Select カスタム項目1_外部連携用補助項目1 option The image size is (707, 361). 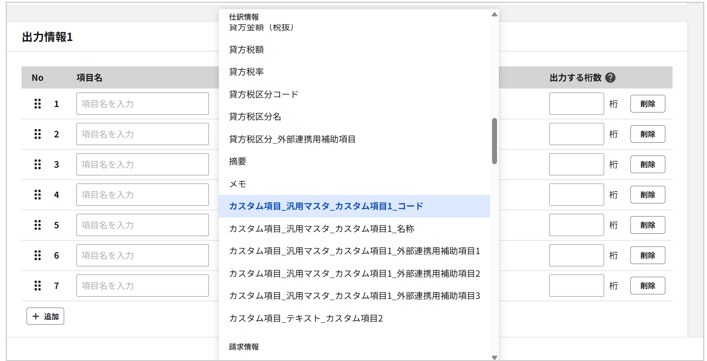tap(354, 251)
